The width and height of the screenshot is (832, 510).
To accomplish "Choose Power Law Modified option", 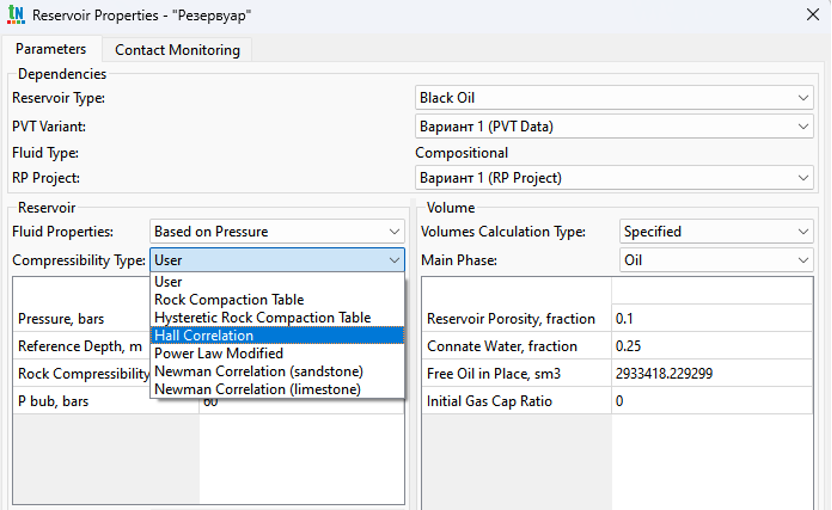I will click(x=277, y=353).
